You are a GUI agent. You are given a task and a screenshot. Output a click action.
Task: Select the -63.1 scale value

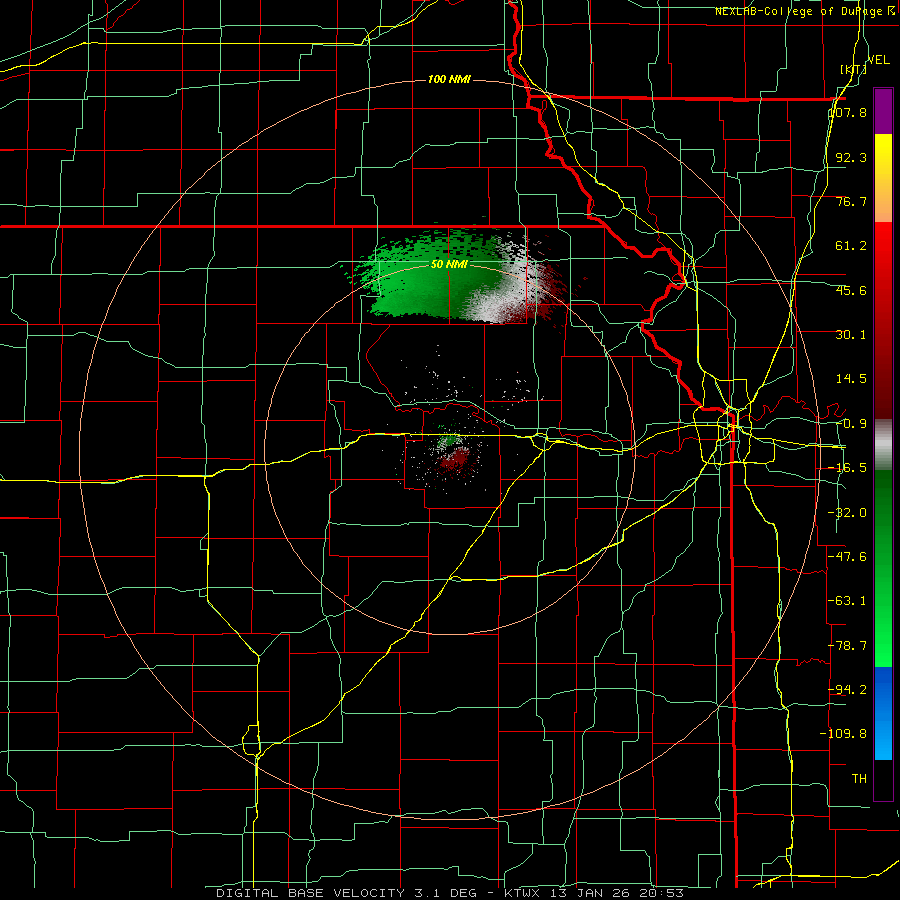click(847, 601)
